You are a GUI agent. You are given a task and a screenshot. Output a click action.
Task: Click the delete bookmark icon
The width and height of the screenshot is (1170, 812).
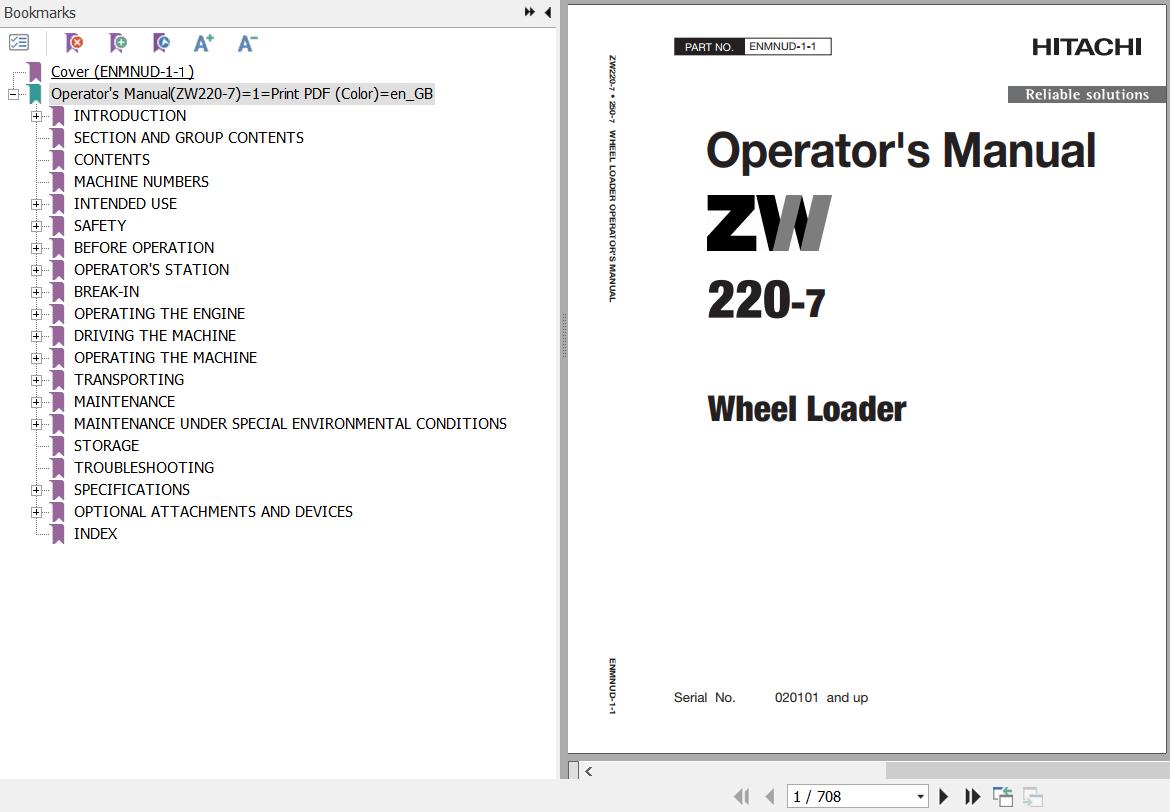pos(74,43)
